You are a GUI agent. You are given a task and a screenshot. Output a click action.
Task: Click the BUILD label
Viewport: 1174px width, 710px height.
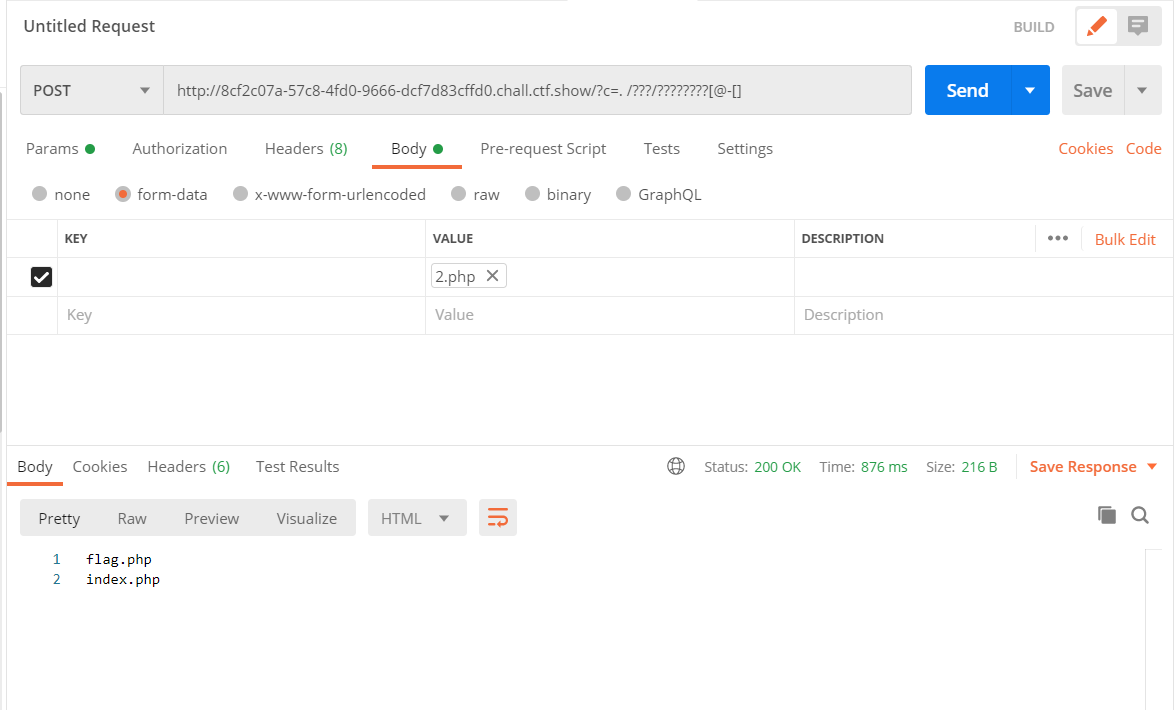(x=1033, y=27)
